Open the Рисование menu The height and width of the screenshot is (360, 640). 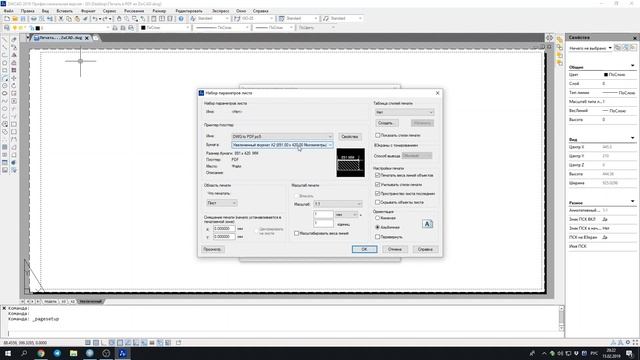134,11
